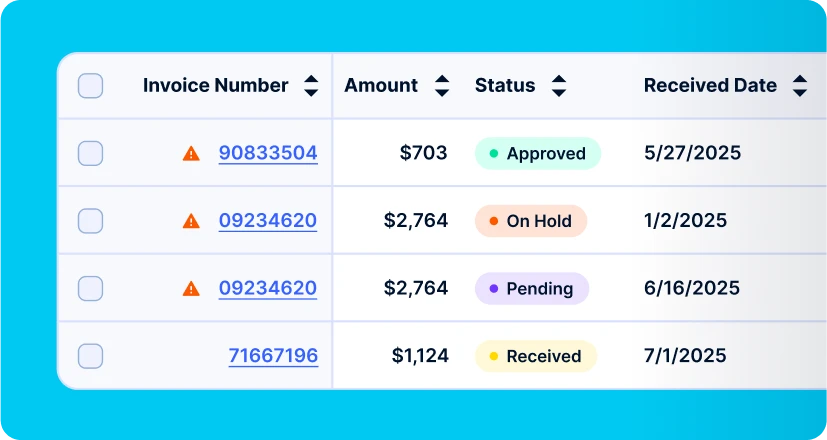Sort by Invoice Number using sort arrows
Viewport: 827px width, 440px height.
point(311,85)
